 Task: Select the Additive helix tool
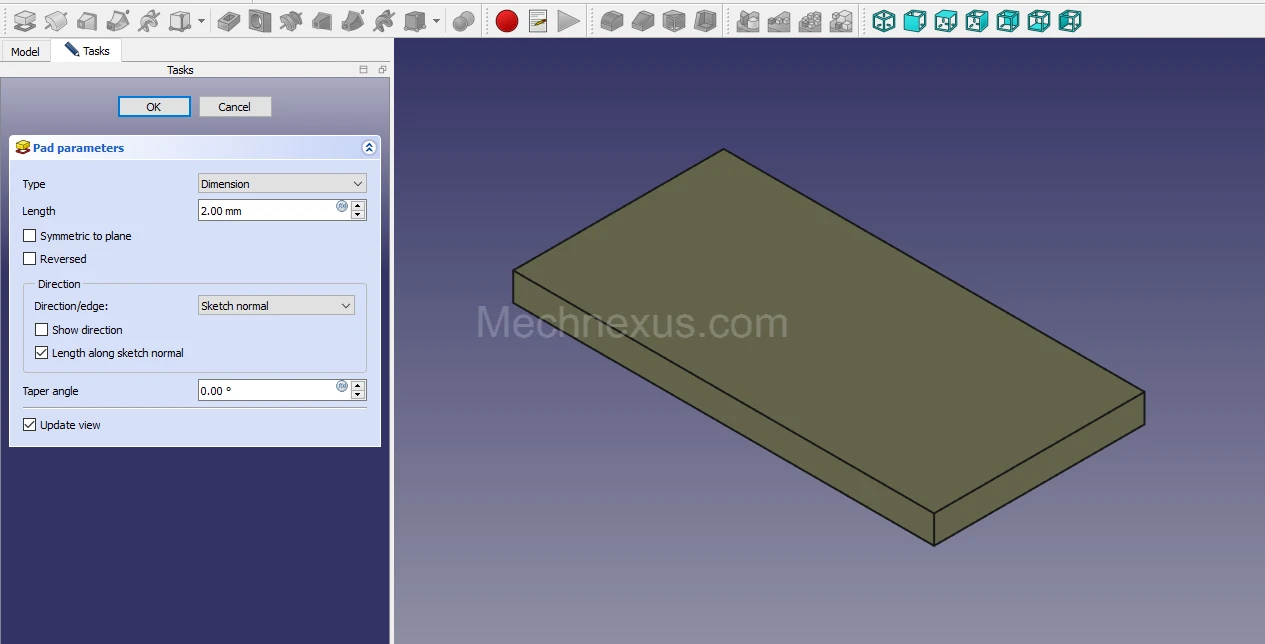[x=149, y=20]
